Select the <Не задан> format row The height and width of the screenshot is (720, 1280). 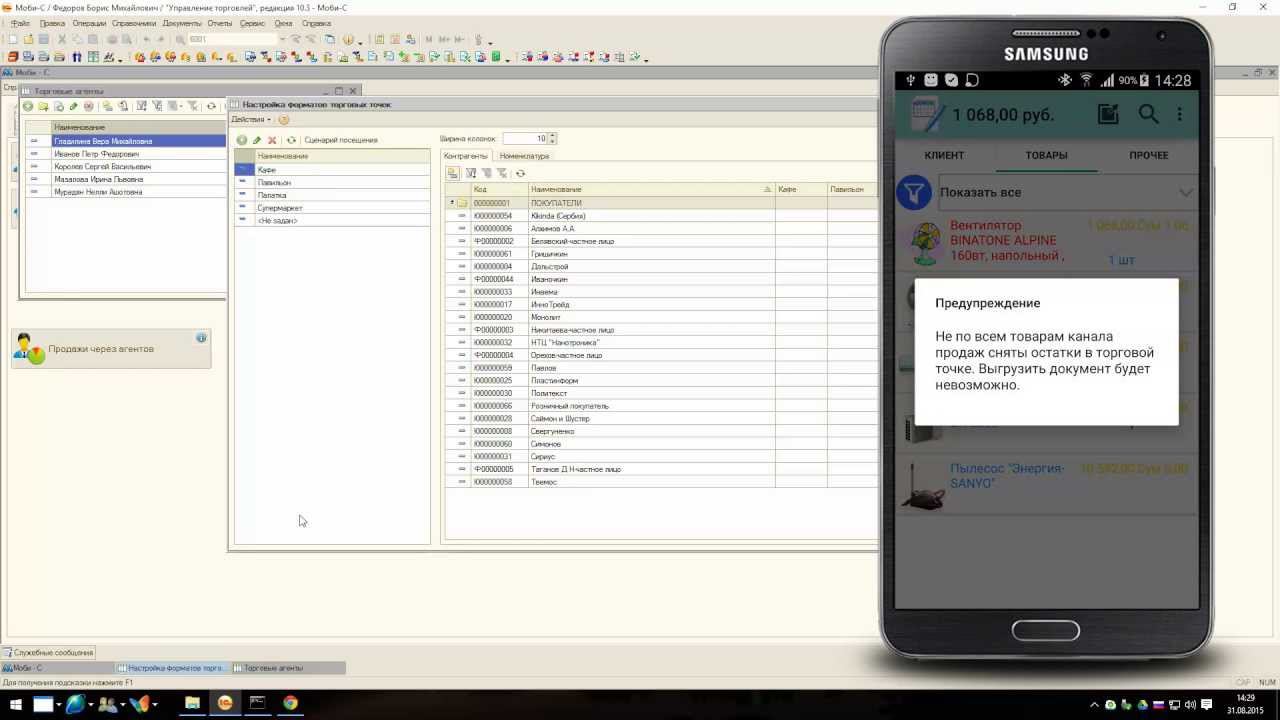332,220
